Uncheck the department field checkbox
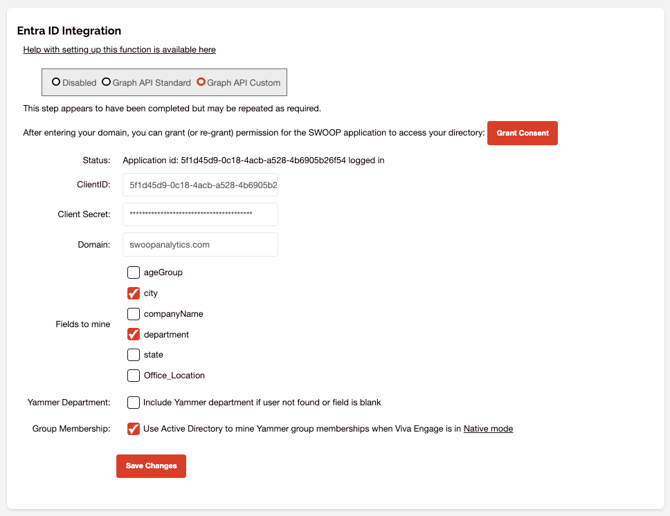The image size is (670, 516). [x=133, y=334]
